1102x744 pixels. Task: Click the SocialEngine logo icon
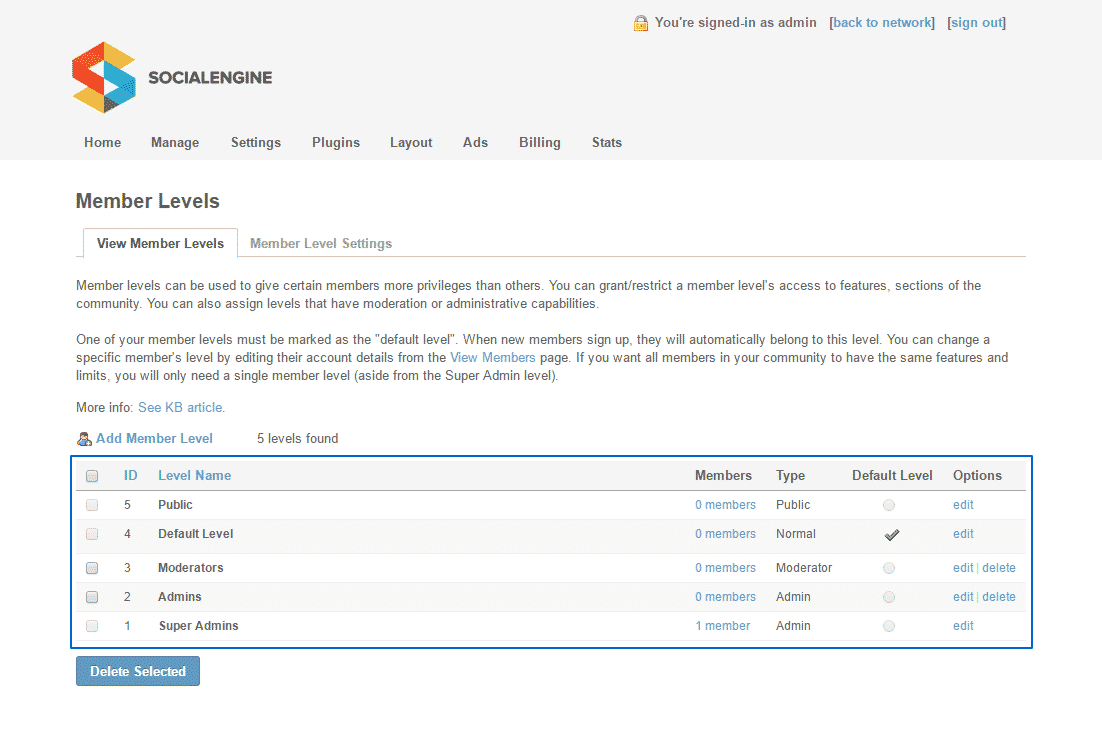click(x=103, y=78)
